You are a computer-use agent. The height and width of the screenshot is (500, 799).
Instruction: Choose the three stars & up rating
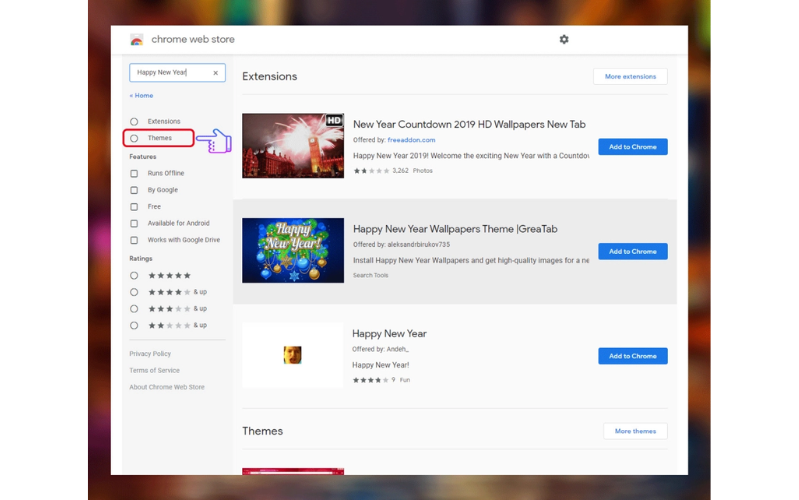[134, 309]
